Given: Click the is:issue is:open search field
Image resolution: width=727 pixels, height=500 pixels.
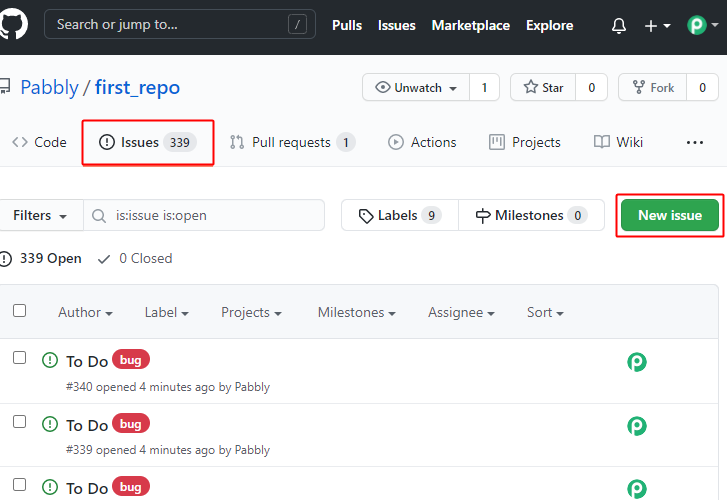Looking at the screenshot, I should click(204, 215).
